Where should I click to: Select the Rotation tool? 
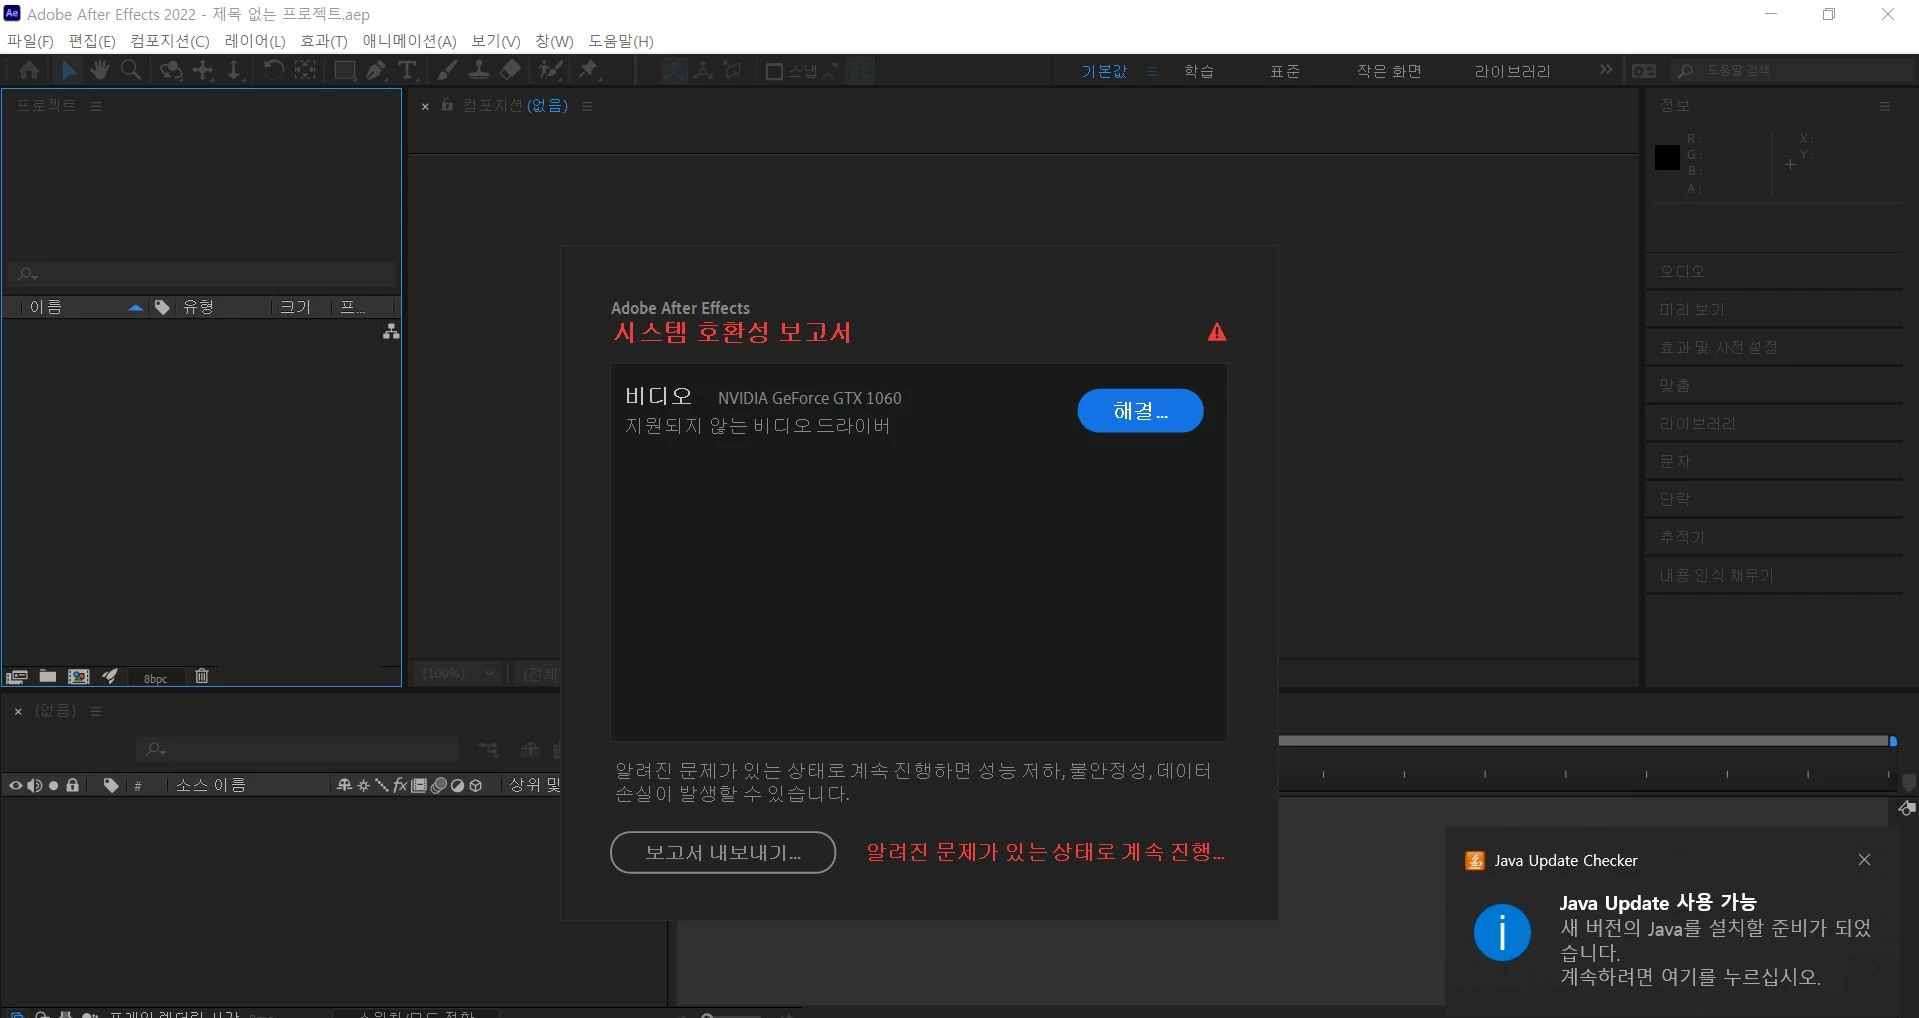click(x=274, y=70)
